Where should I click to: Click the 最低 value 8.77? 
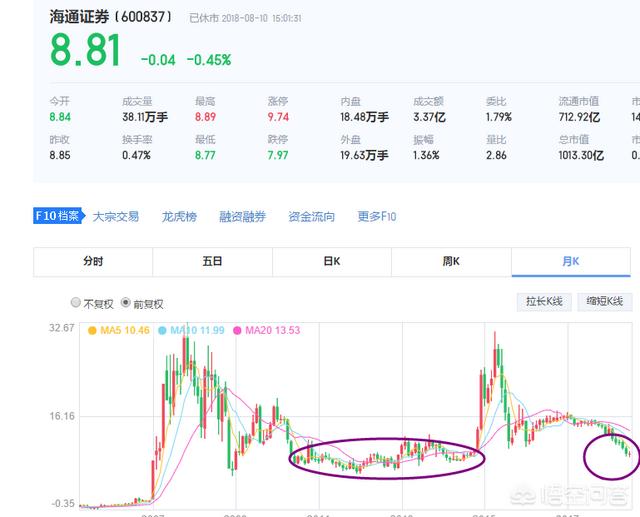coord(205,155)
